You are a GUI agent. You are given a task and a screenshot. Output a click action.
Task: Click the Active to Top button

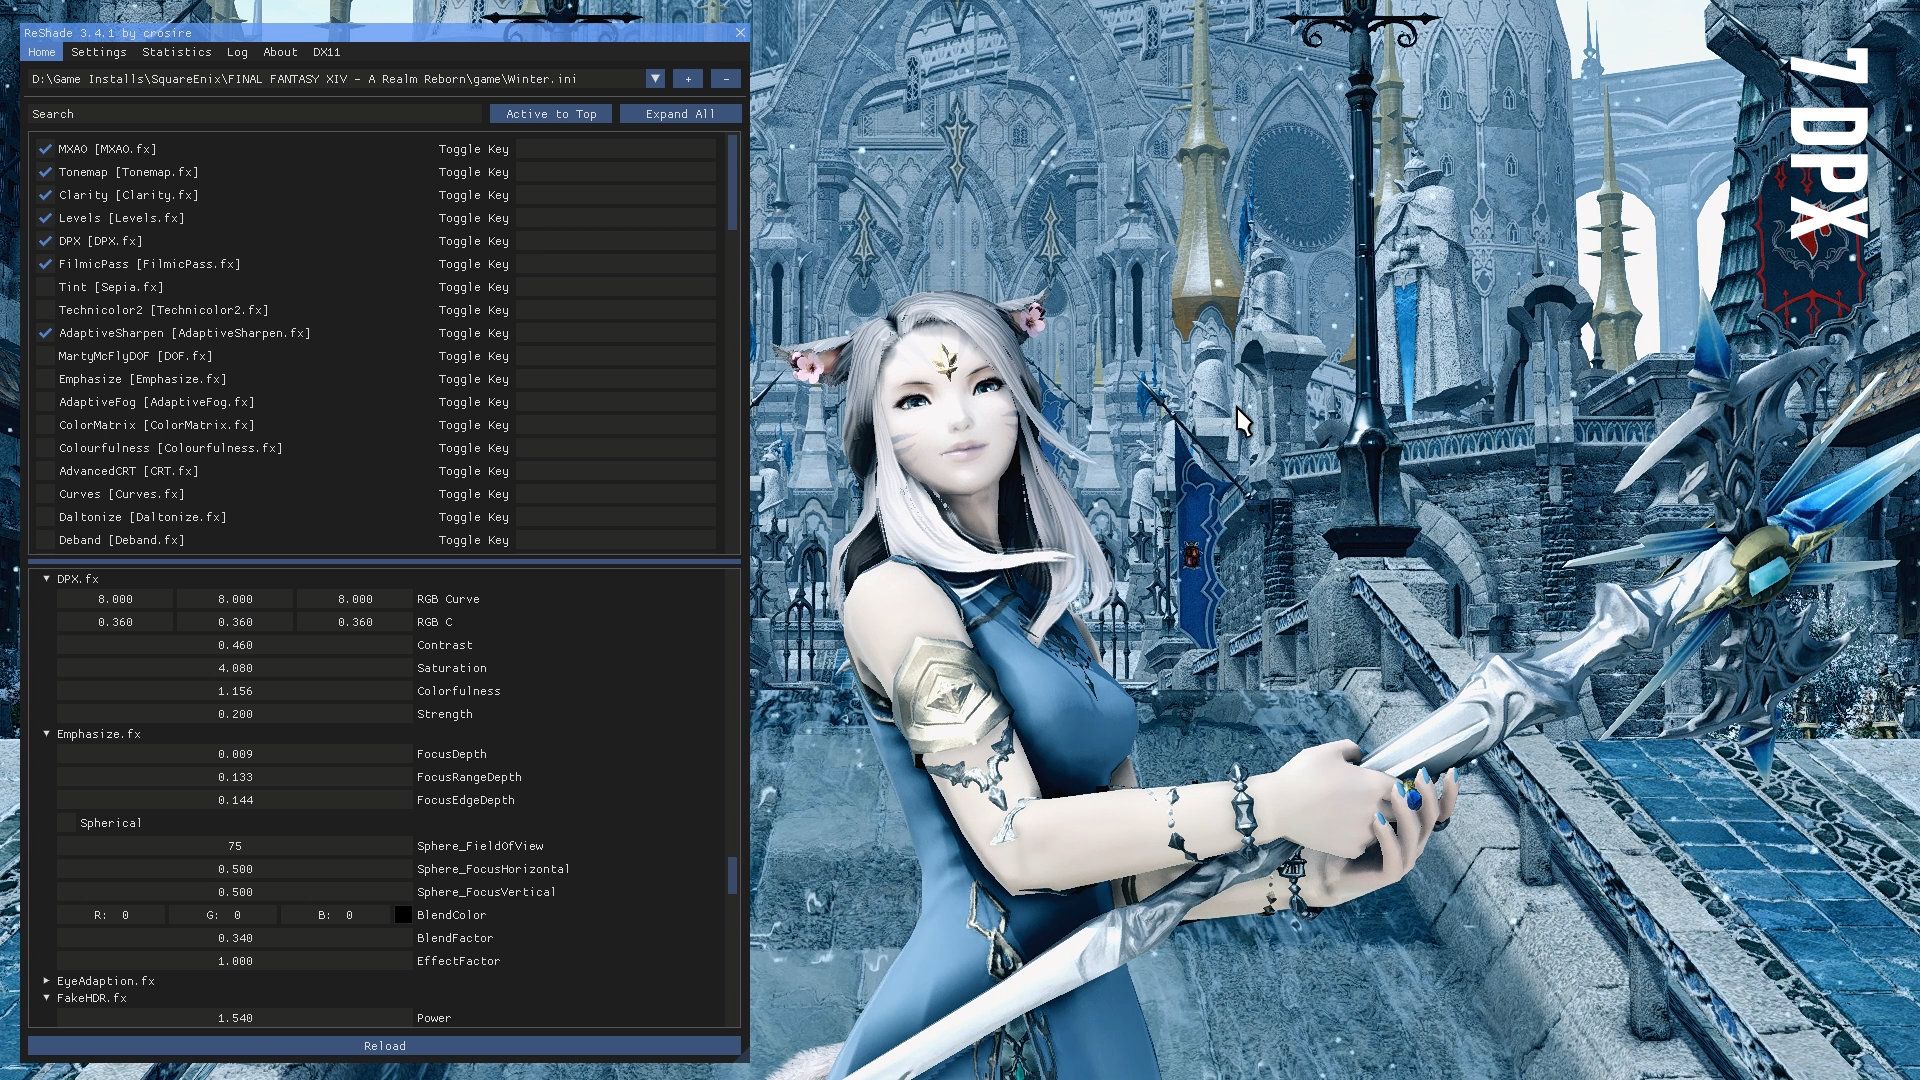tap(551, 114)
